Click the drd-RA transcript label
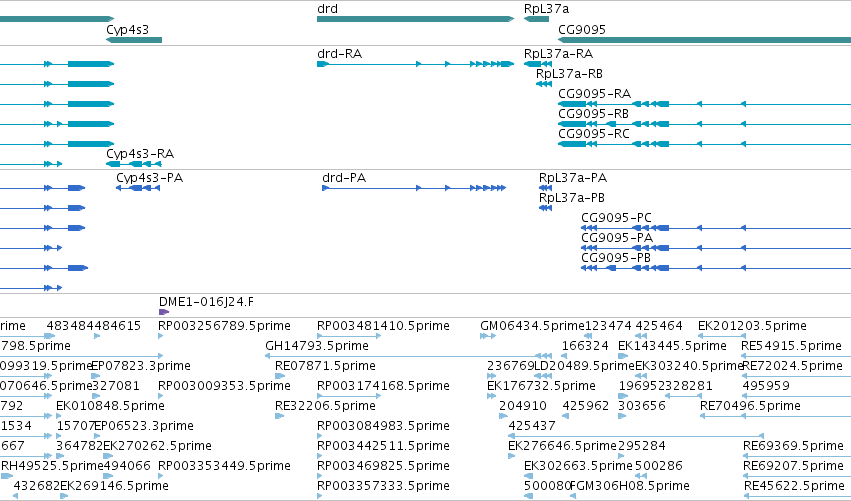This screenshot has height=501, width=851. click(339, 54)
